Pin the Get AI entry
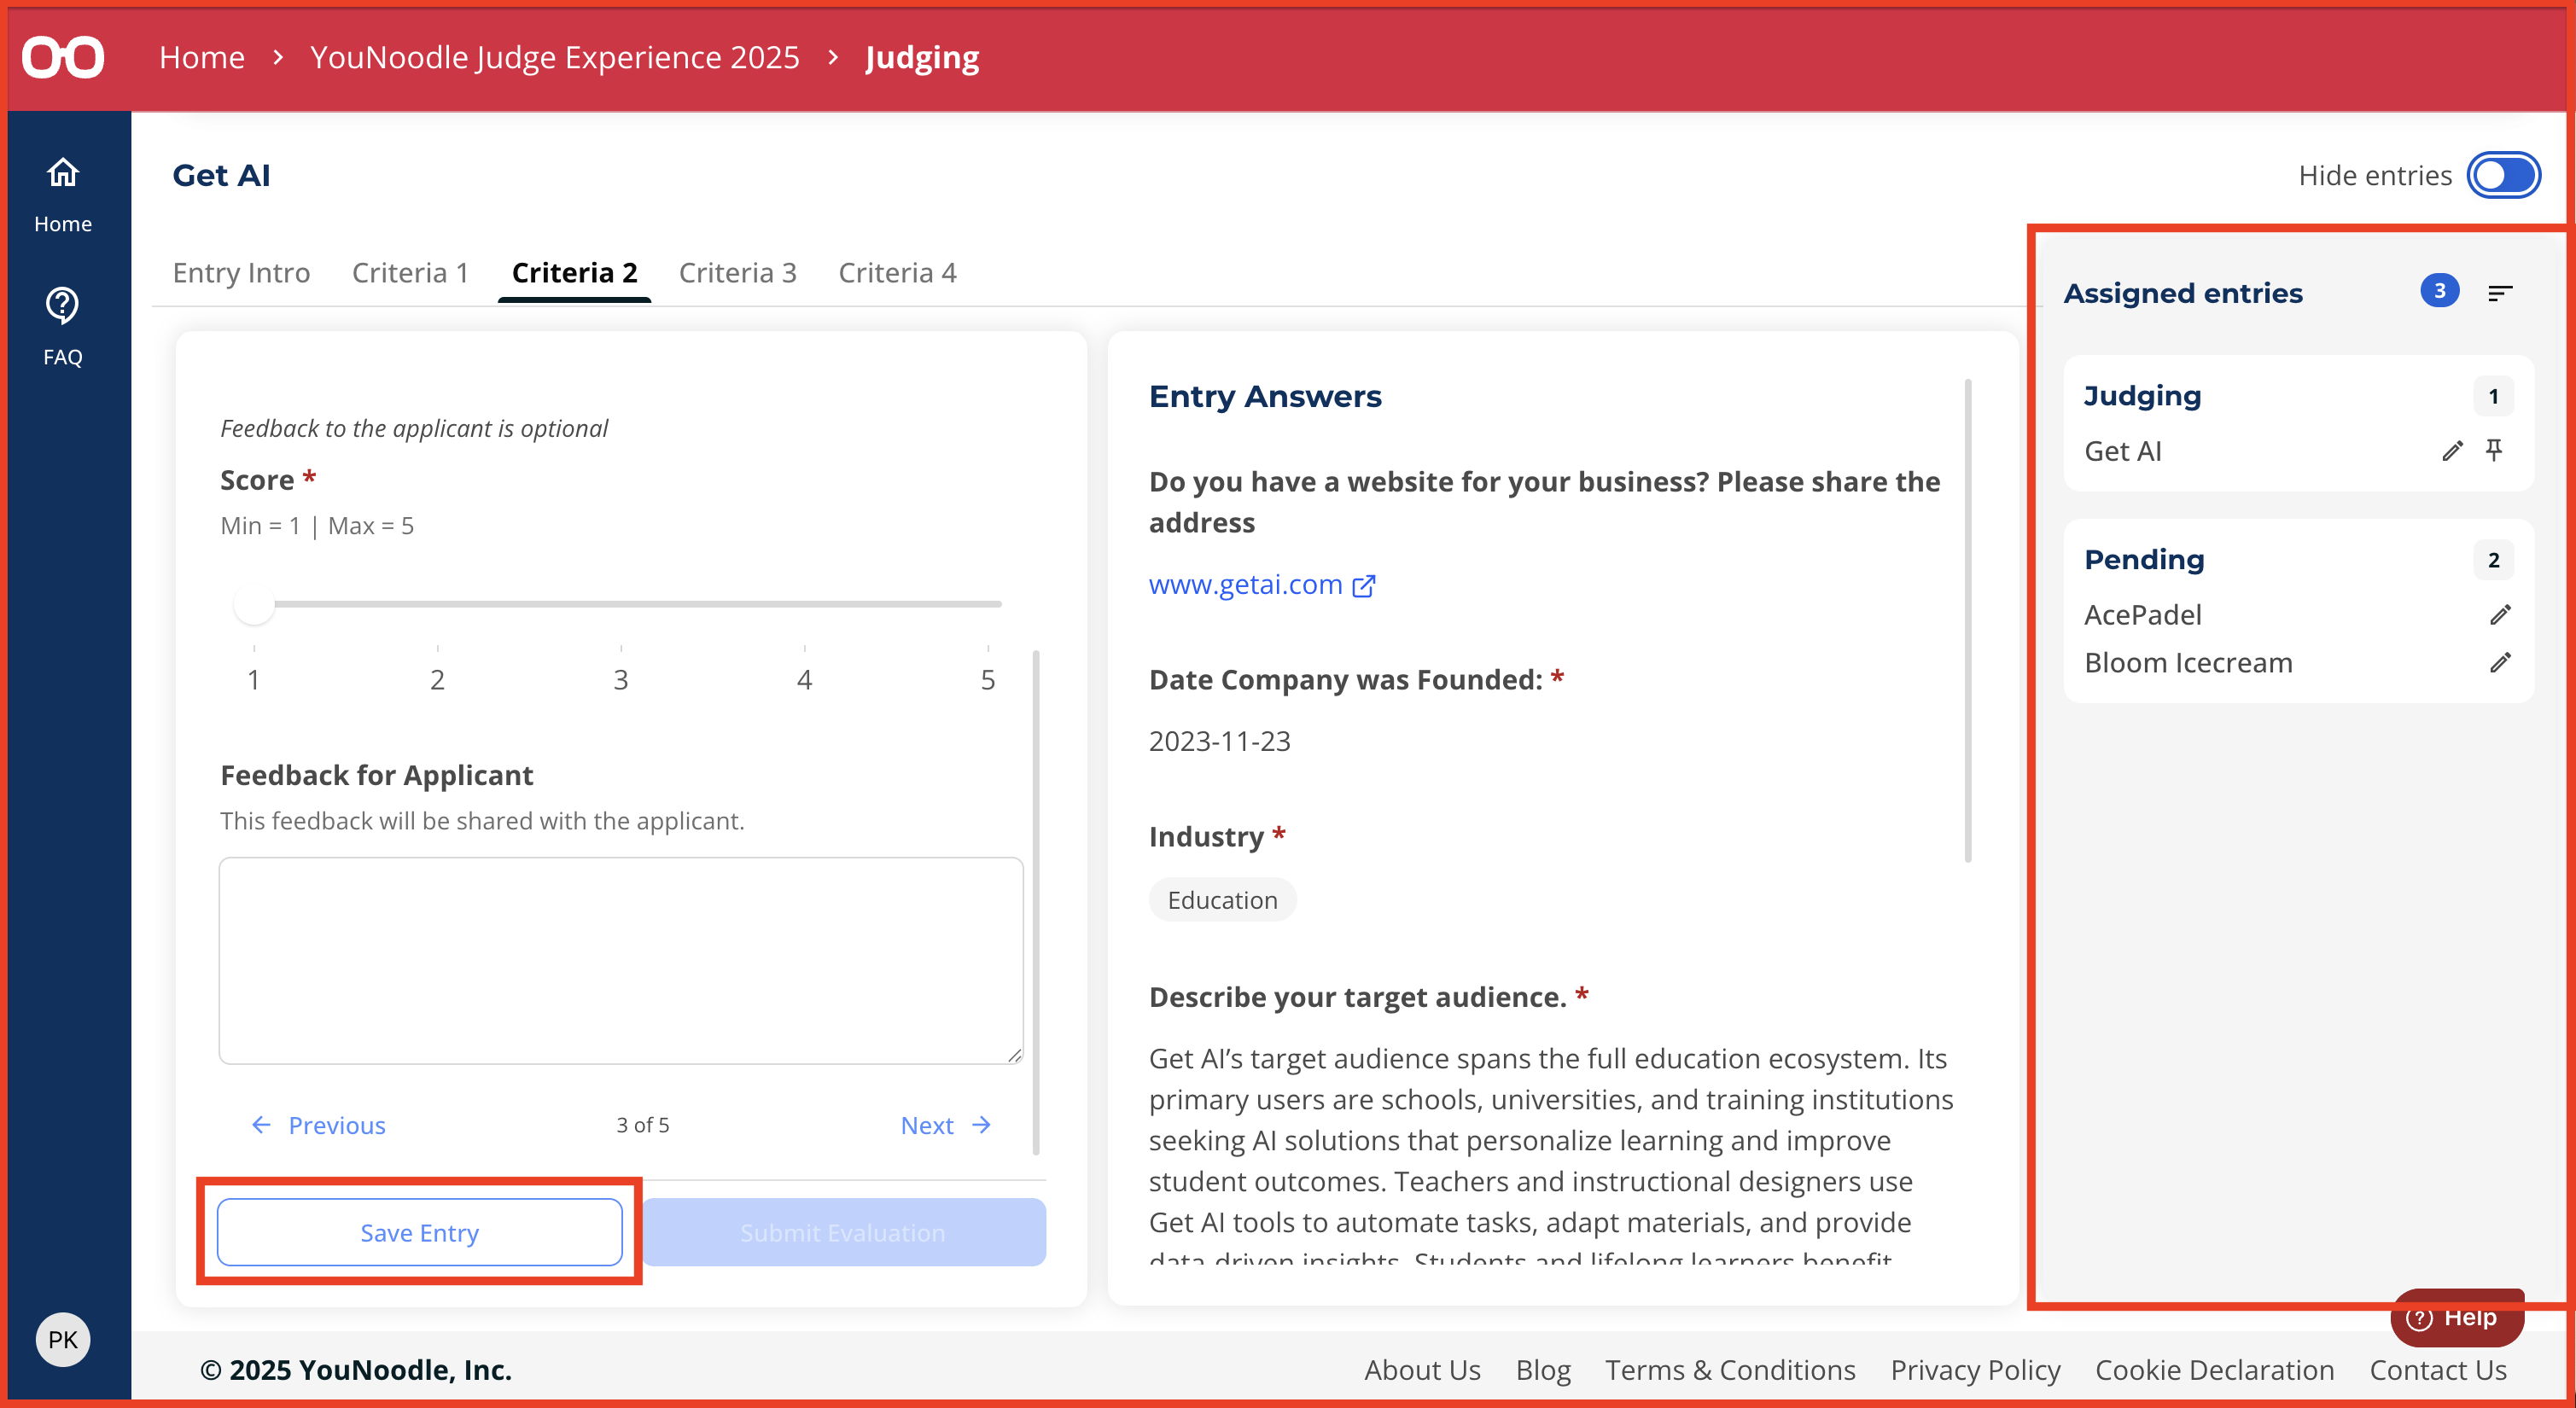The width and height of the screenshot is (2576, 1408). point(2494,450)
